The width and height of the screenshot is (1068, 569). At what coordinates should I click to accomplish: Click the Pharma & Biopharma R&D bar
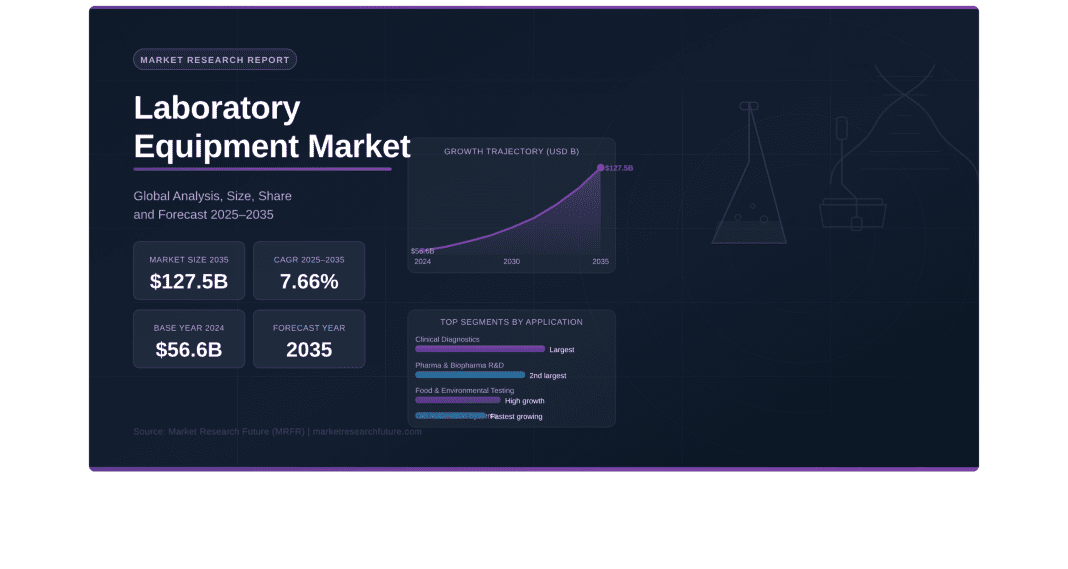pos(470,375)
